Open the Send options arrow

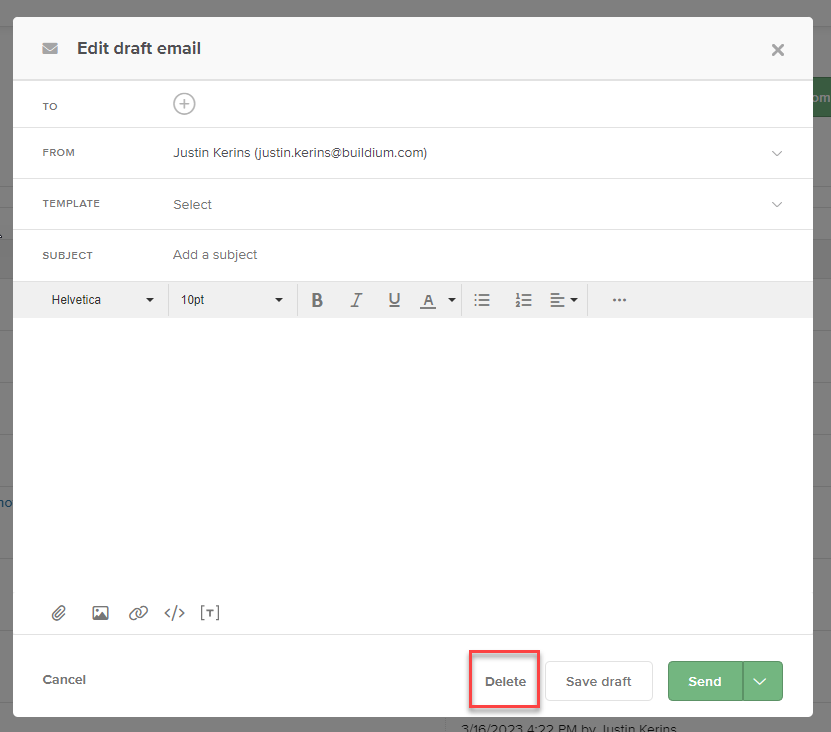click(x=762, y=681)
